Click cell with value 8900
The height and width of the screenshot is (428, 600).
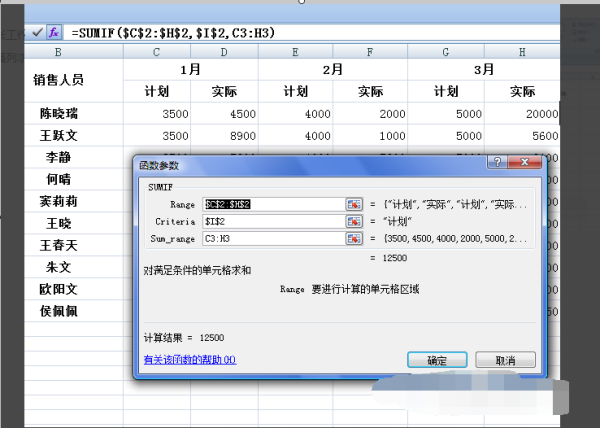(x=223, y=135)
